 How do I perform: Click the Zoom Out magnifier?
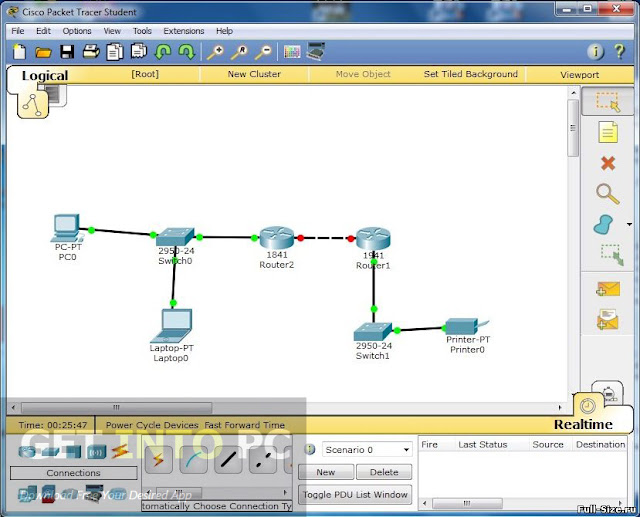point(263,52)
